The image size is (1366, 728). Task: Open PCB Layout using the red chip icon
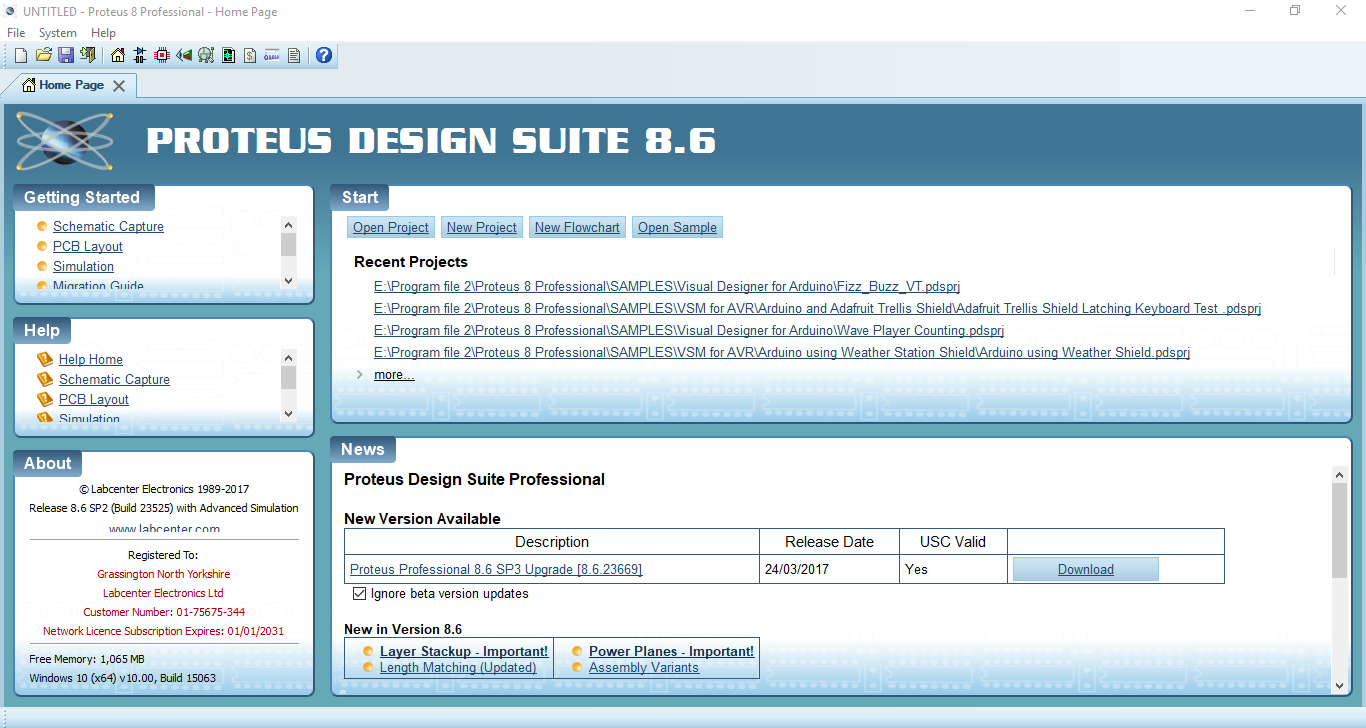(x=162, y=55)
